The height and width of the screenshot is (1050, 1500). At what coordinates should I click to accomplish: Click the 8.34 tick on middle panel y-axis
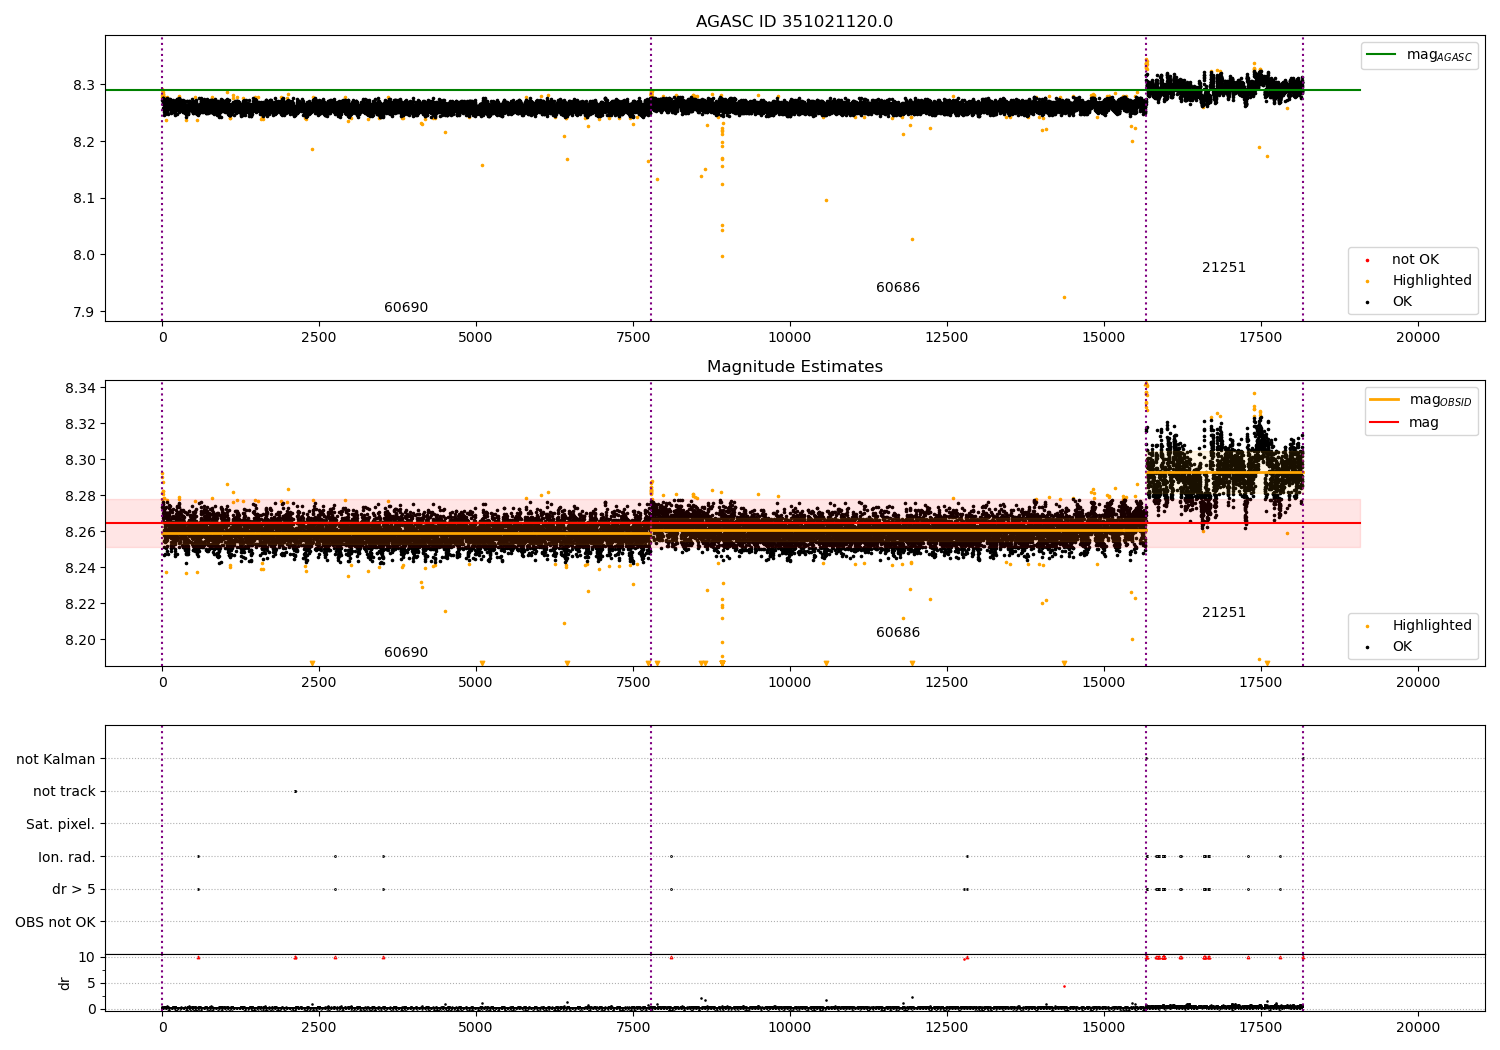coord(81,388)
